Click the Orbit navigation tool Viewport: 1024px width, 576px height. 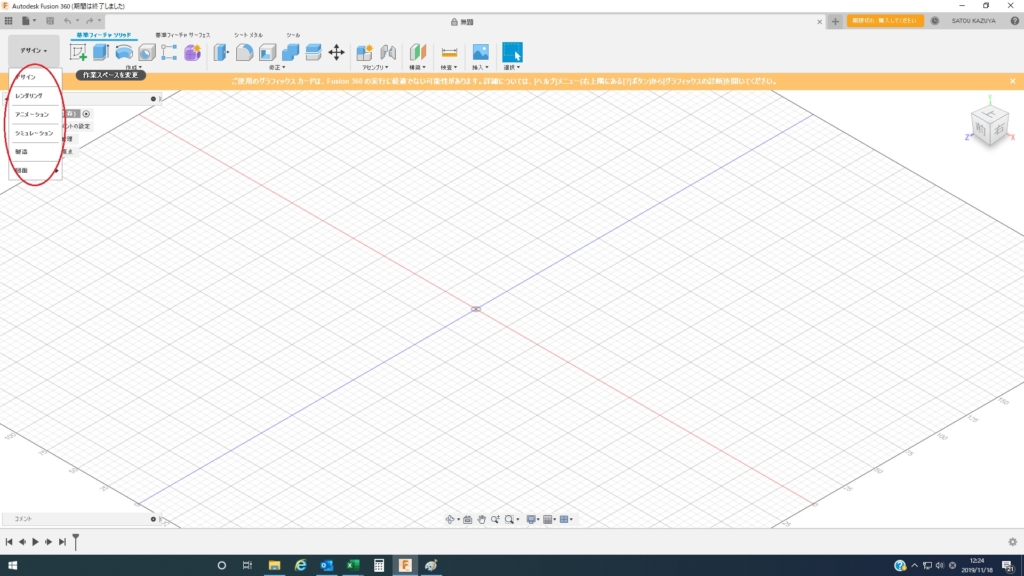[x=450, y=520]
